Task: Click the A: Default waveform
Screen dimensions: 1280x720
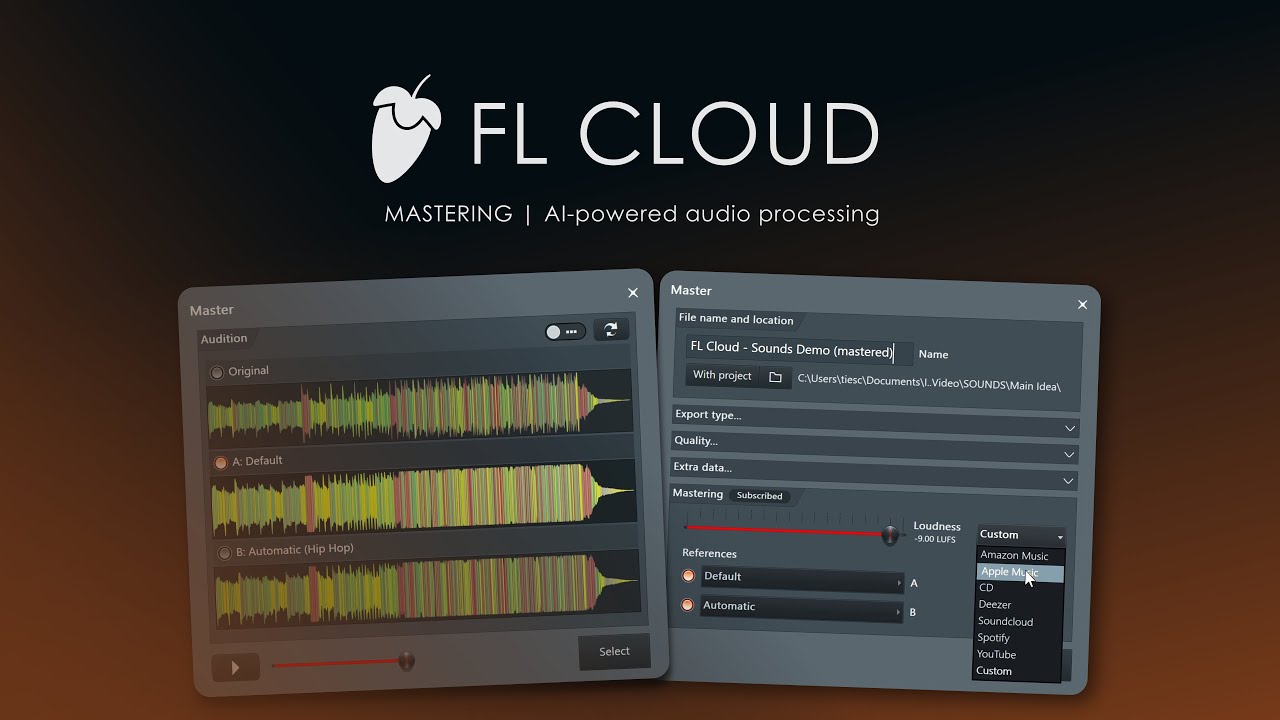Action: [x=424, y=497]
